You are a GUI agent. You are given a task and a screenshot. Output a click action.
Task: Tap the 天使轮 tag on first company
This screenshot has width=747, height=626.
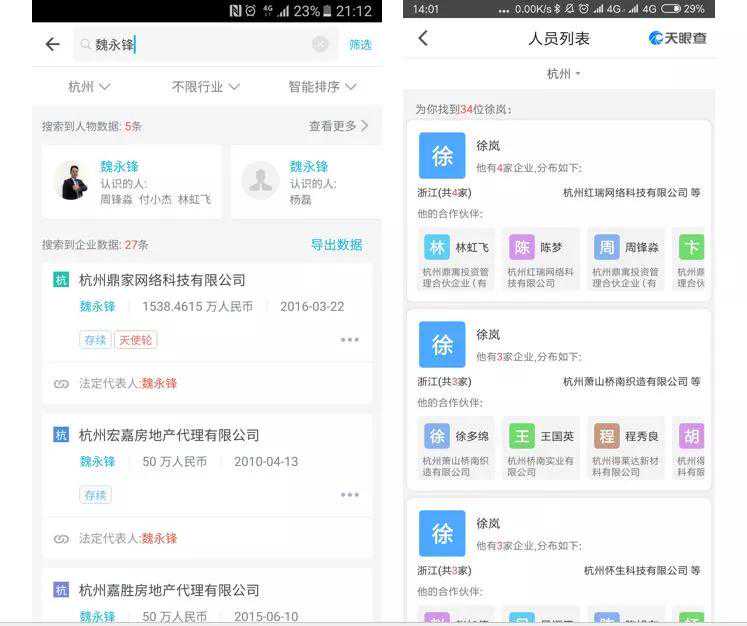click(x=135, y=340)
